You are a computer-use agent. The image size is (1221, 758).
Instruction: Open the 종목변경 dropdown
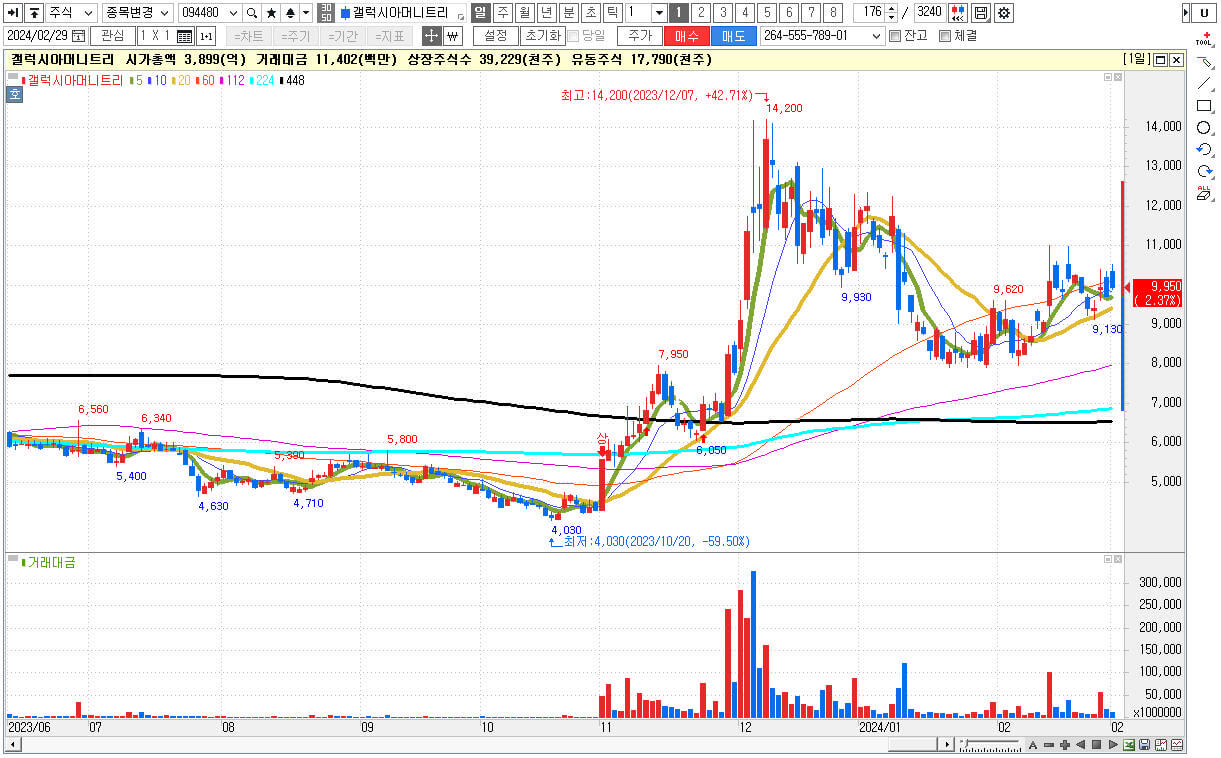pyautogui.click(x=137, y=13)
